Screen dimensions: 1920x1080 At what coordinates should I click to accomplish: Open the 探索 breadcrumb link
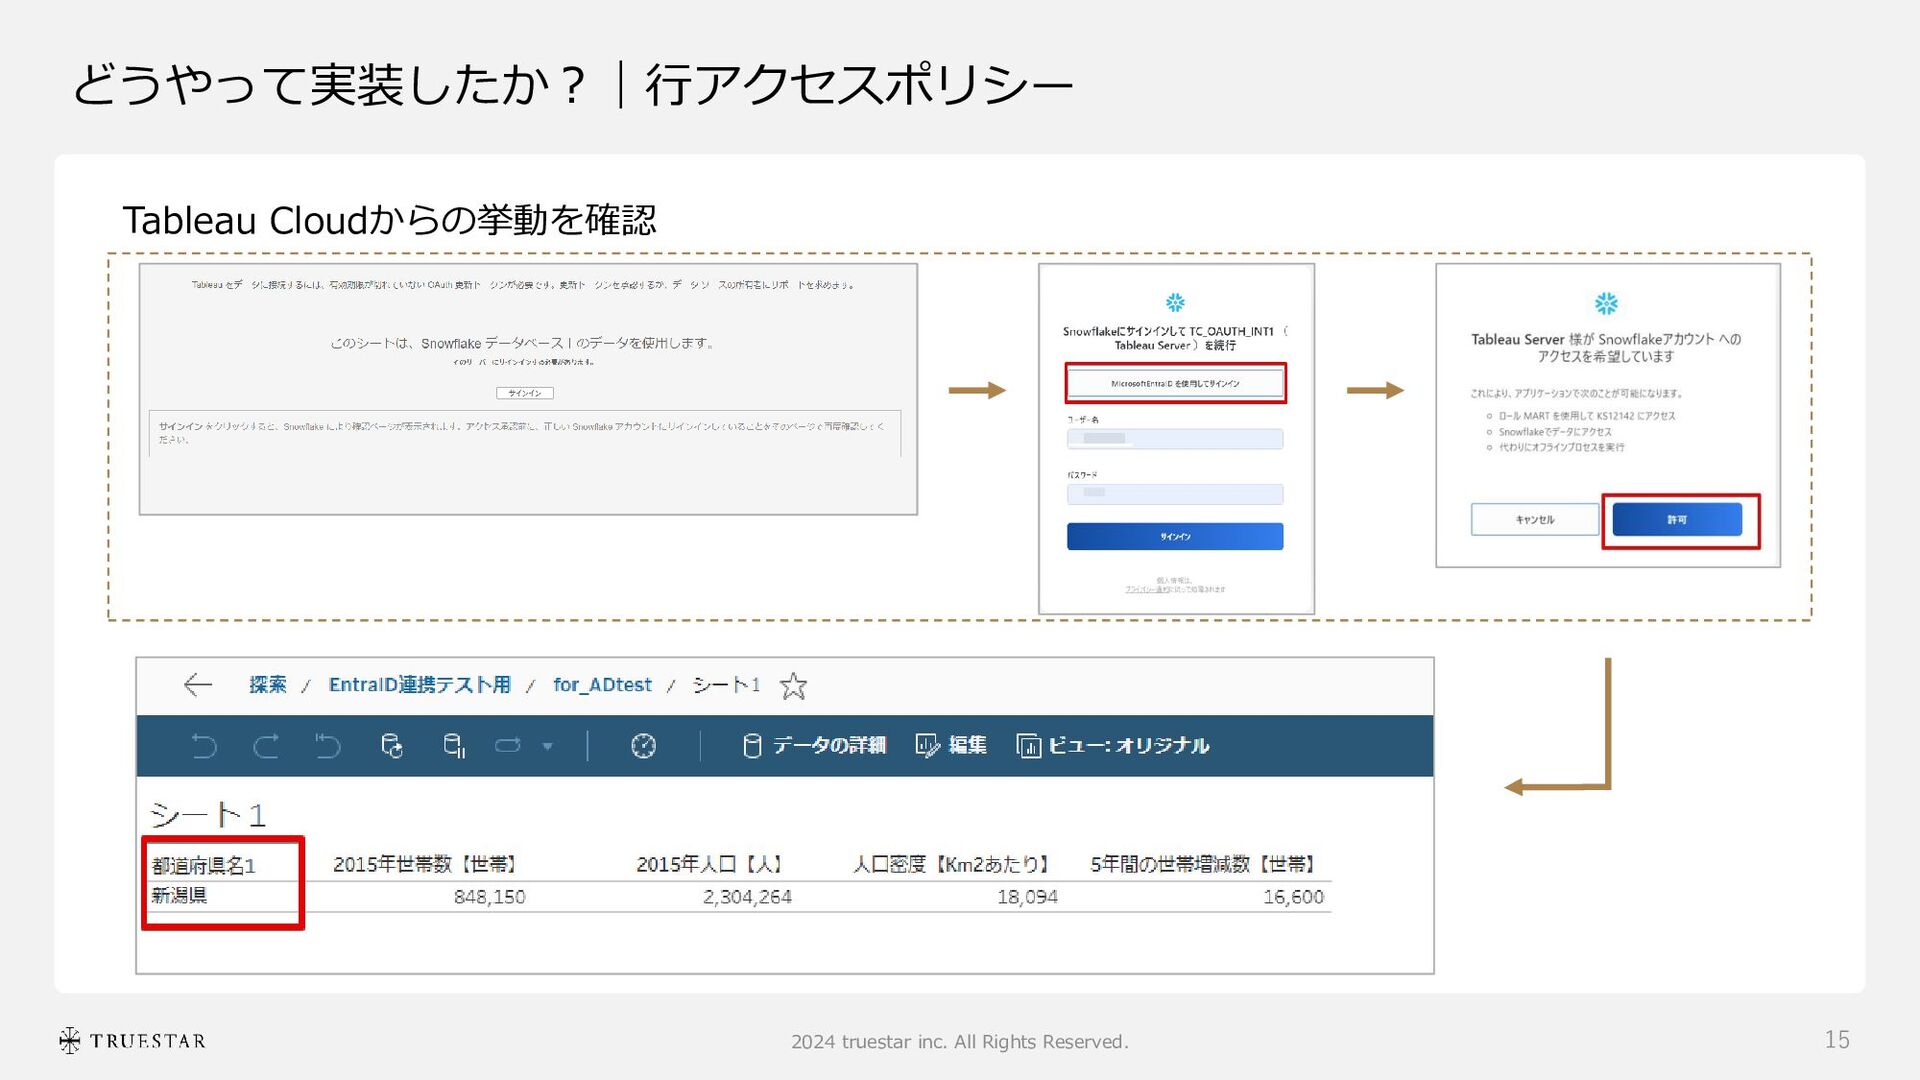(x=267, y=685)
